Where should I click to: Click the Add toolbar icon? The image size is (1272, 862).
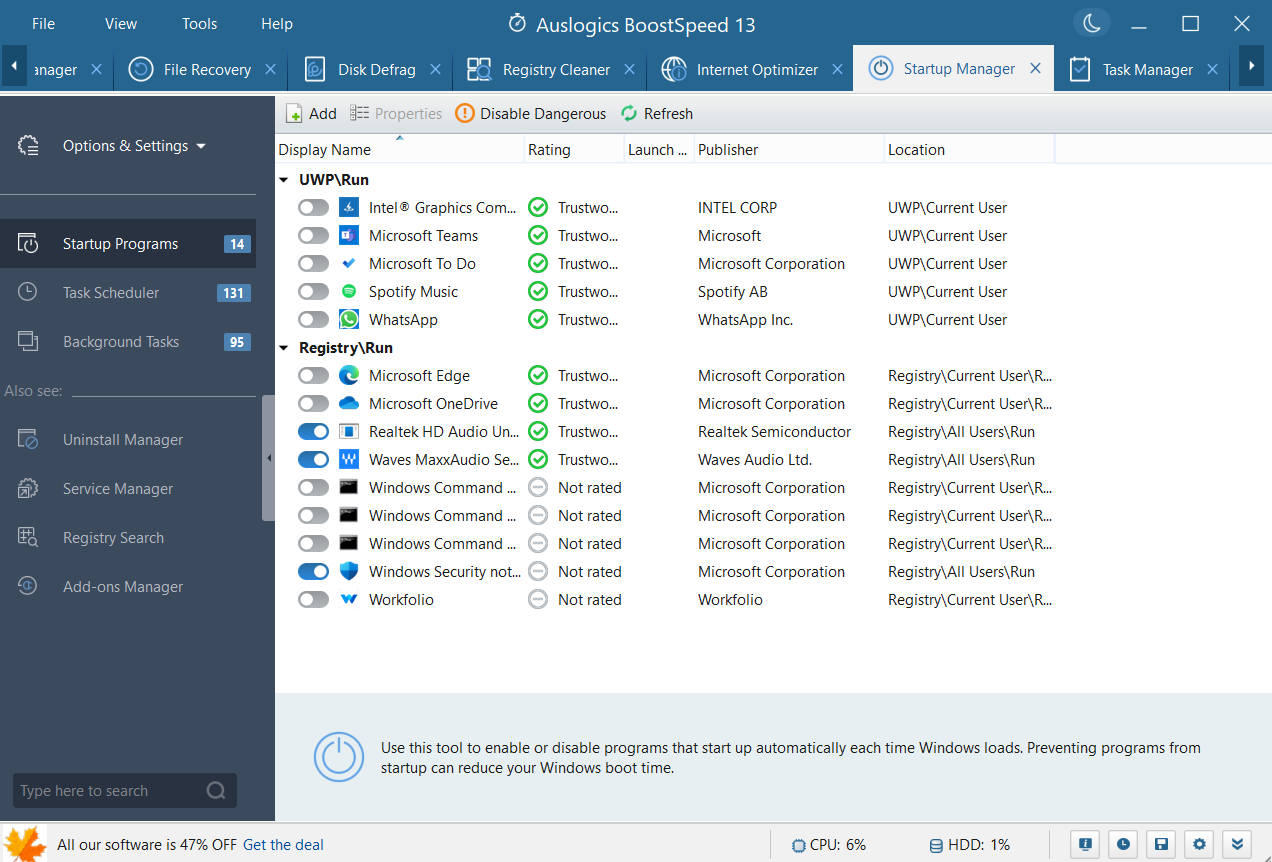(x=294, y=114)
